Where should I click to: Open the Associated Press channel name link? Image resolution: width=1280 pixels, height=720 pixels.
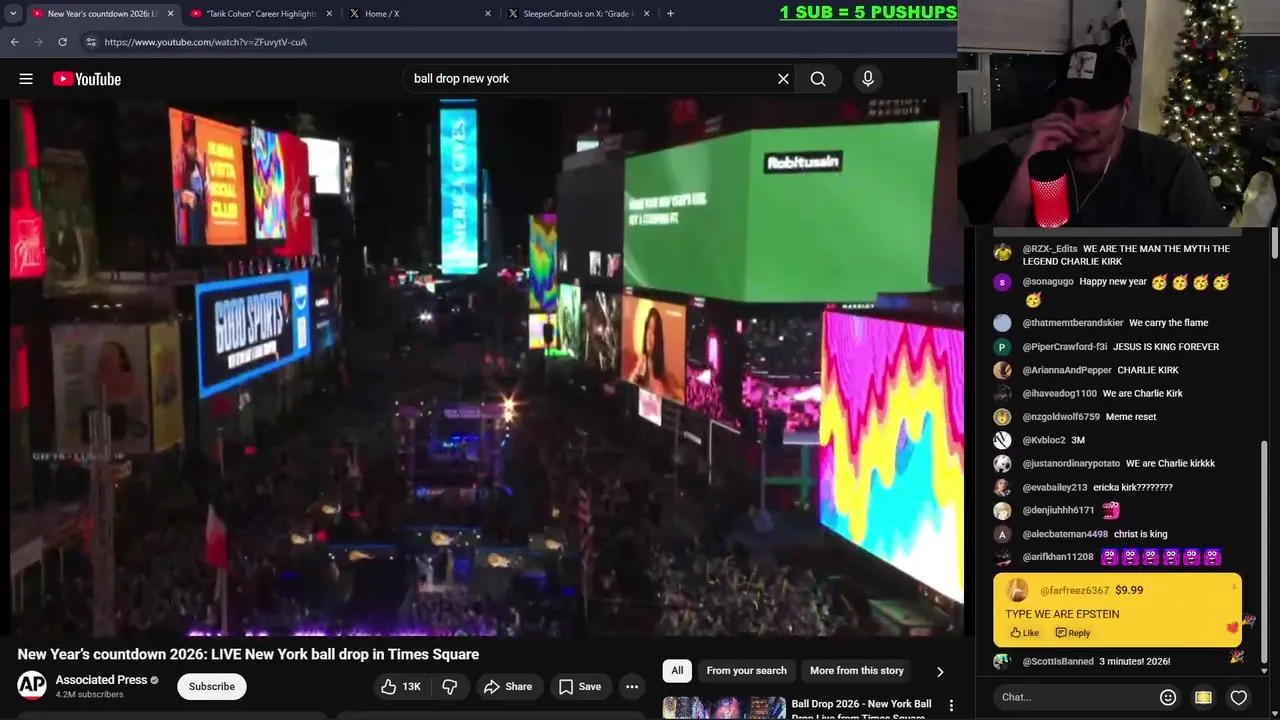(101, 680)
